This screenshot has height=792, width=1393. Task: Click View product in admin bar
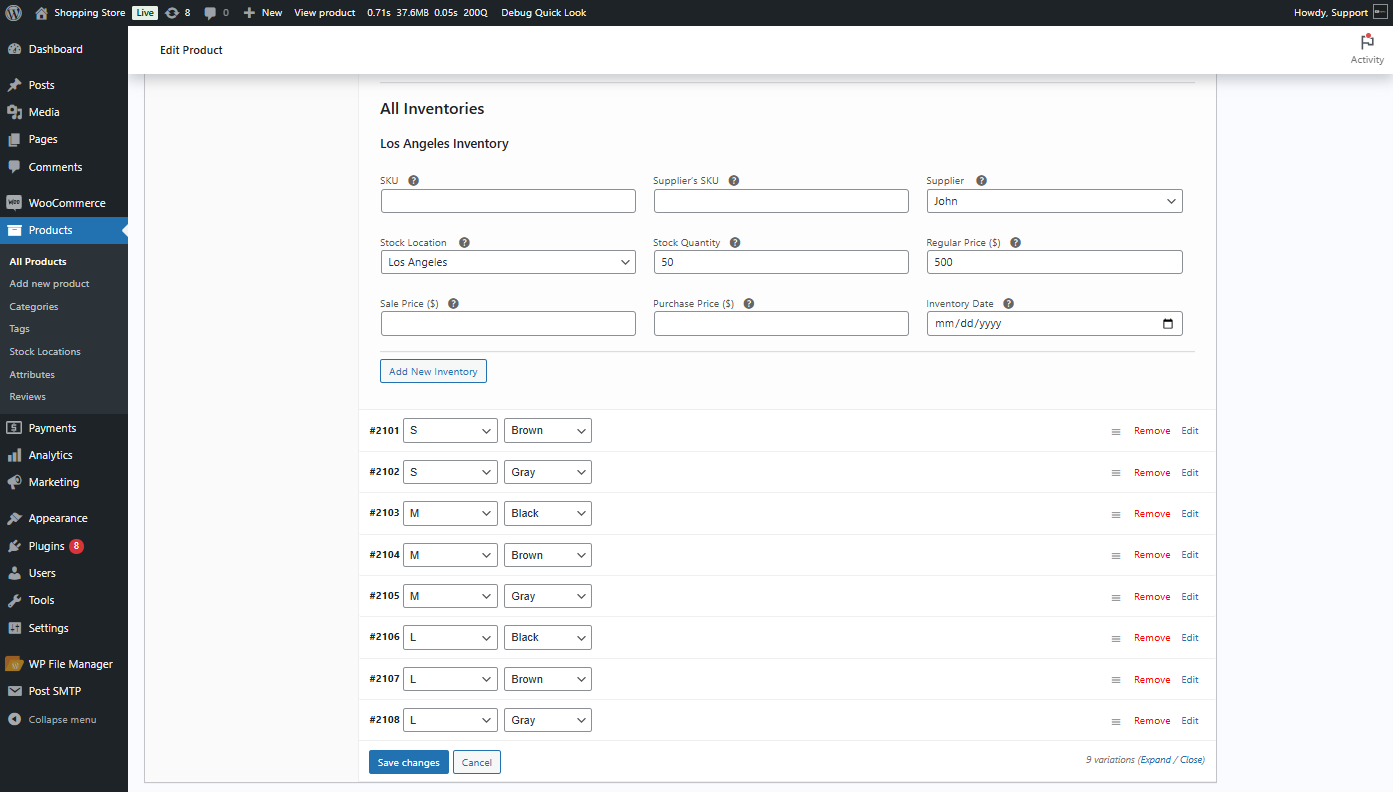pos(325,13)
